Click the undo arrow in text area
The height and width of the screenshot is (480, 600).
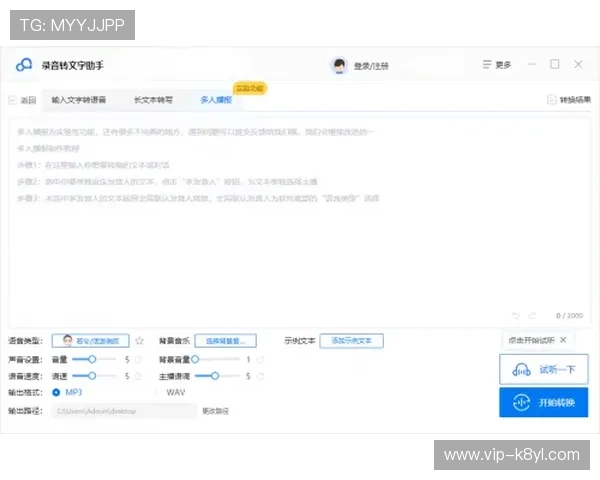click(x=516, y=316)
